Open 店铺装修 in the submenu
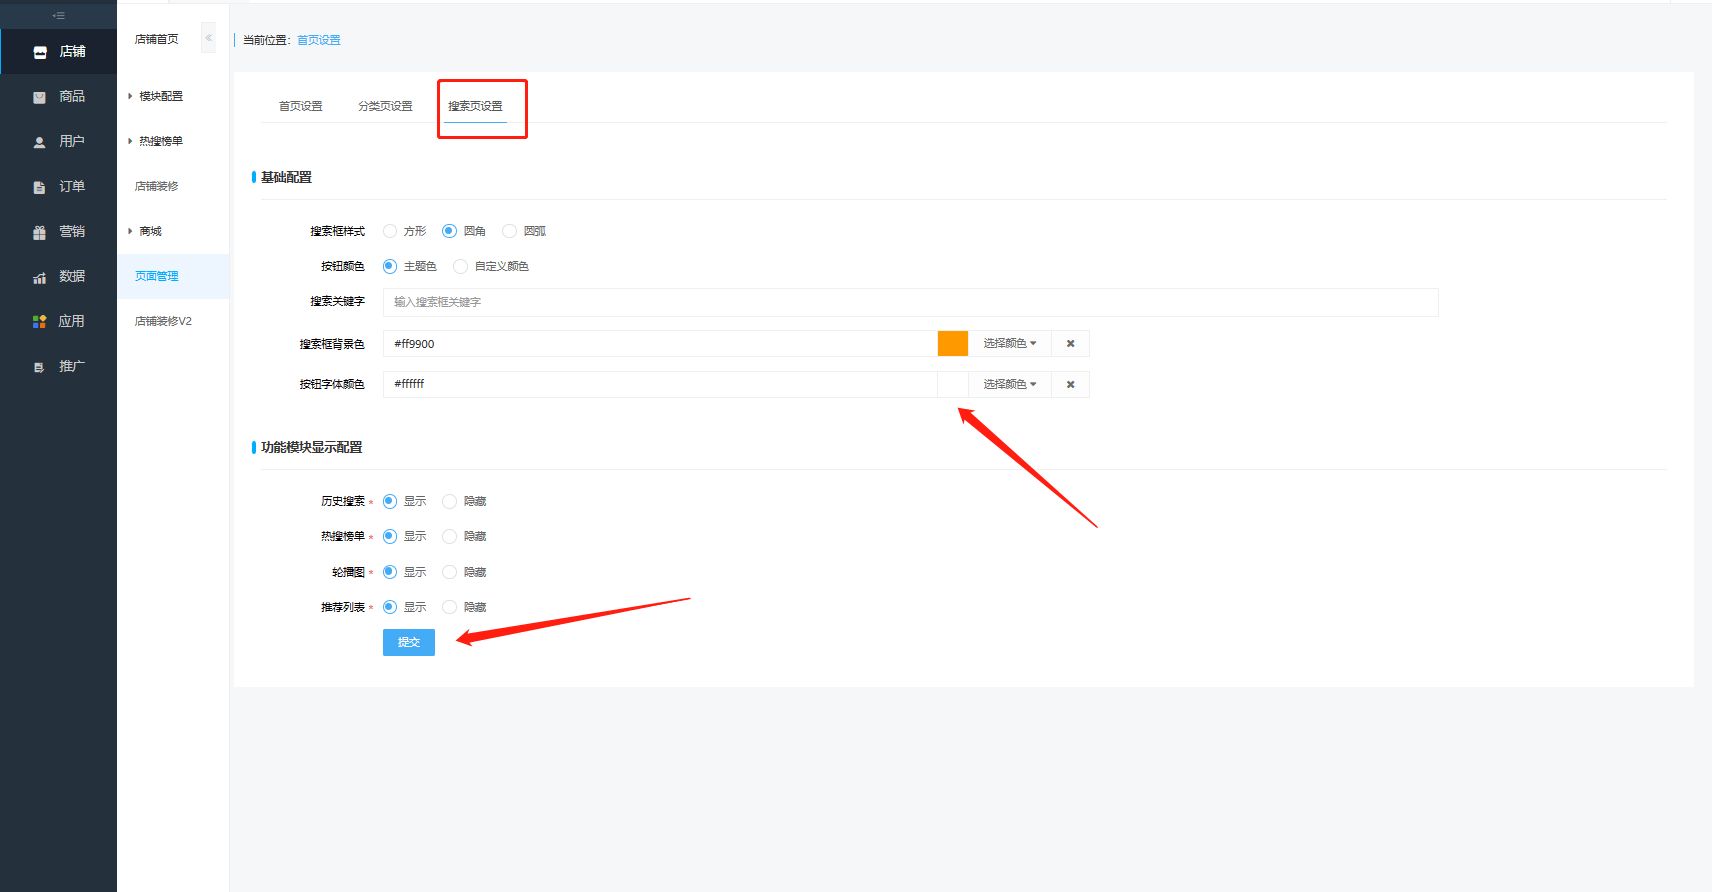 157,186
